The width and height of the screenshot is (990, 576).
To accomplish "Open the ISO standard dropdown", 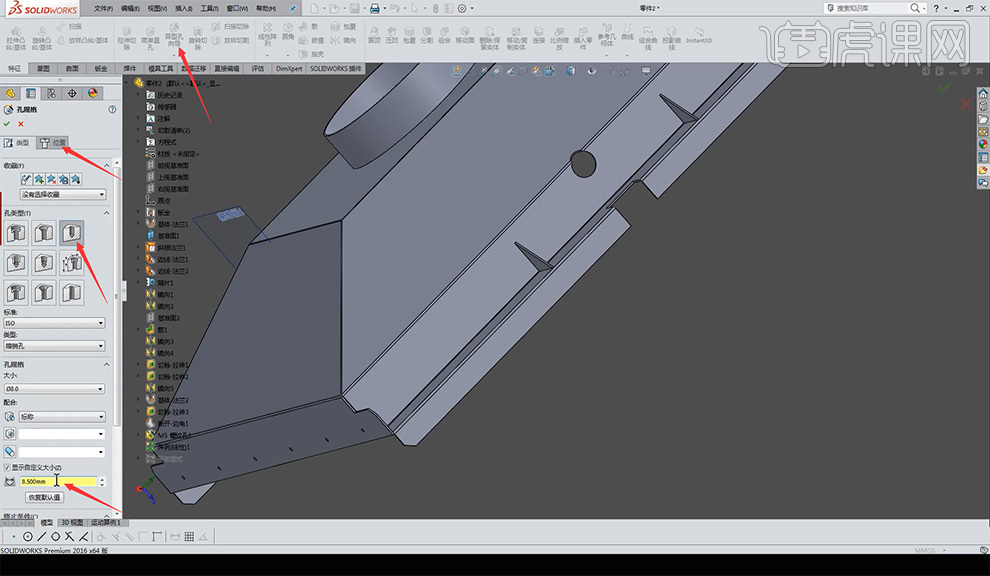I will [55, 323].
